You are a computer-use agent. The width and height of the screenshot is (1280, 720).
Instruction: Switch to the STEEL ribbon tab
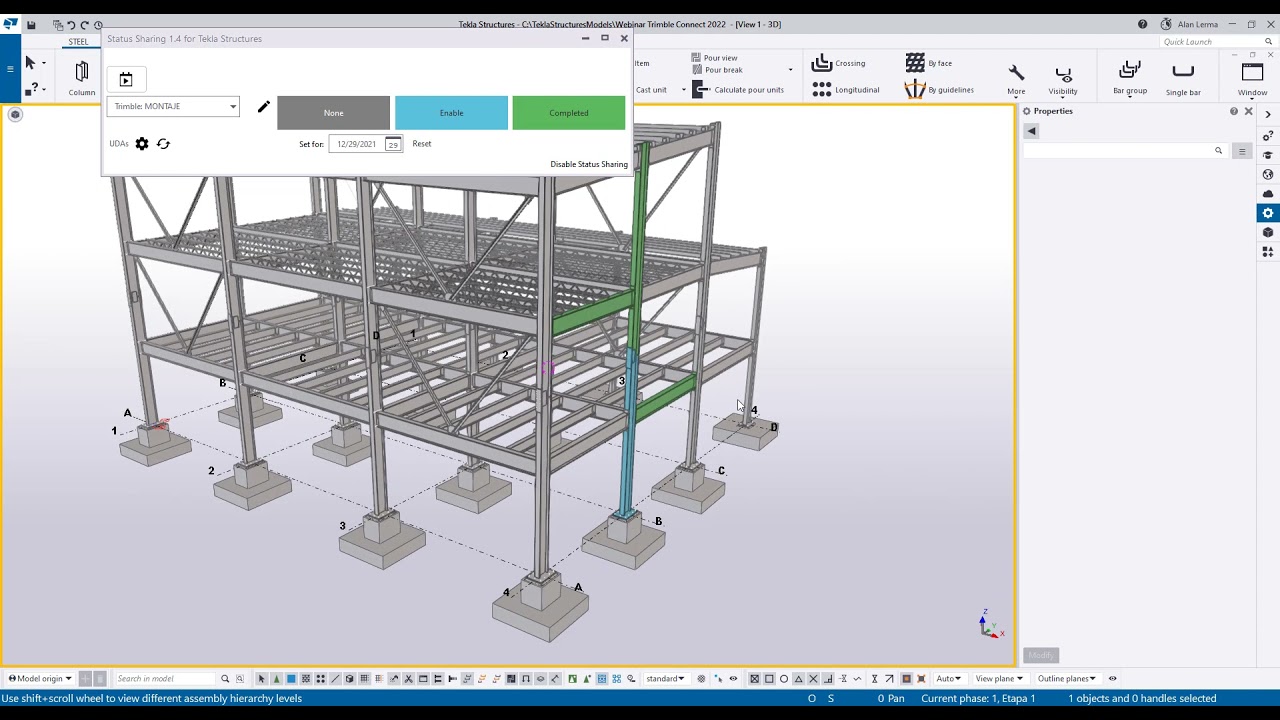[78, 42]
